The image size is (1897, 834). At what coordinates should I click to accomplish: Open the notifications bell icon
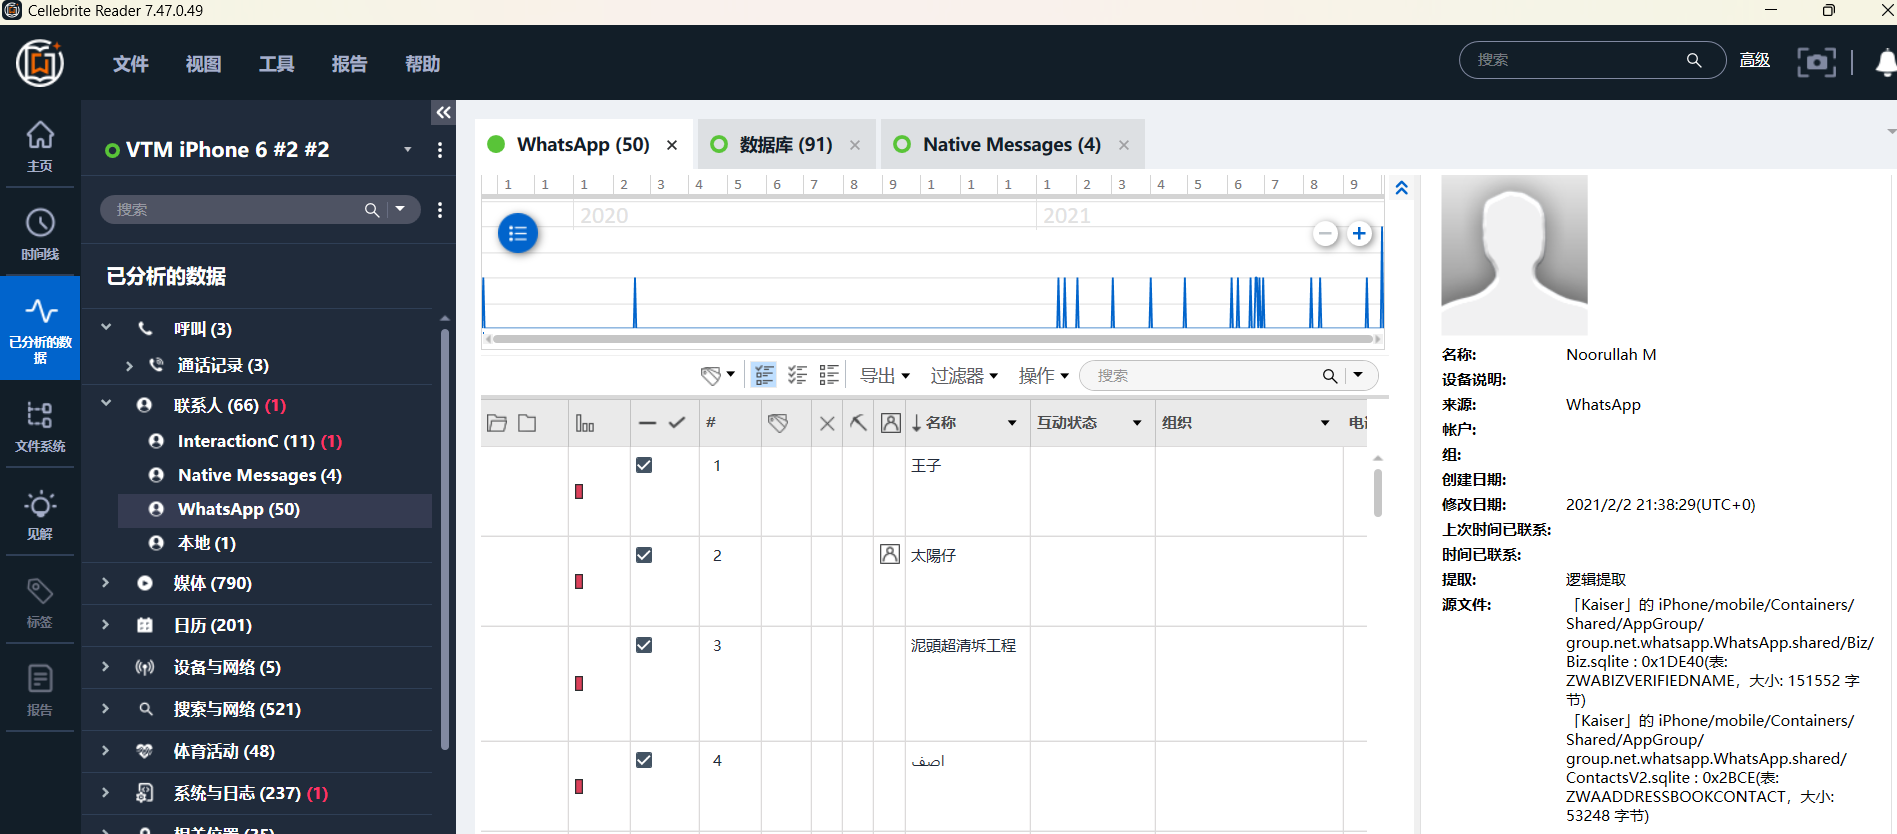tap(1886, 63)
